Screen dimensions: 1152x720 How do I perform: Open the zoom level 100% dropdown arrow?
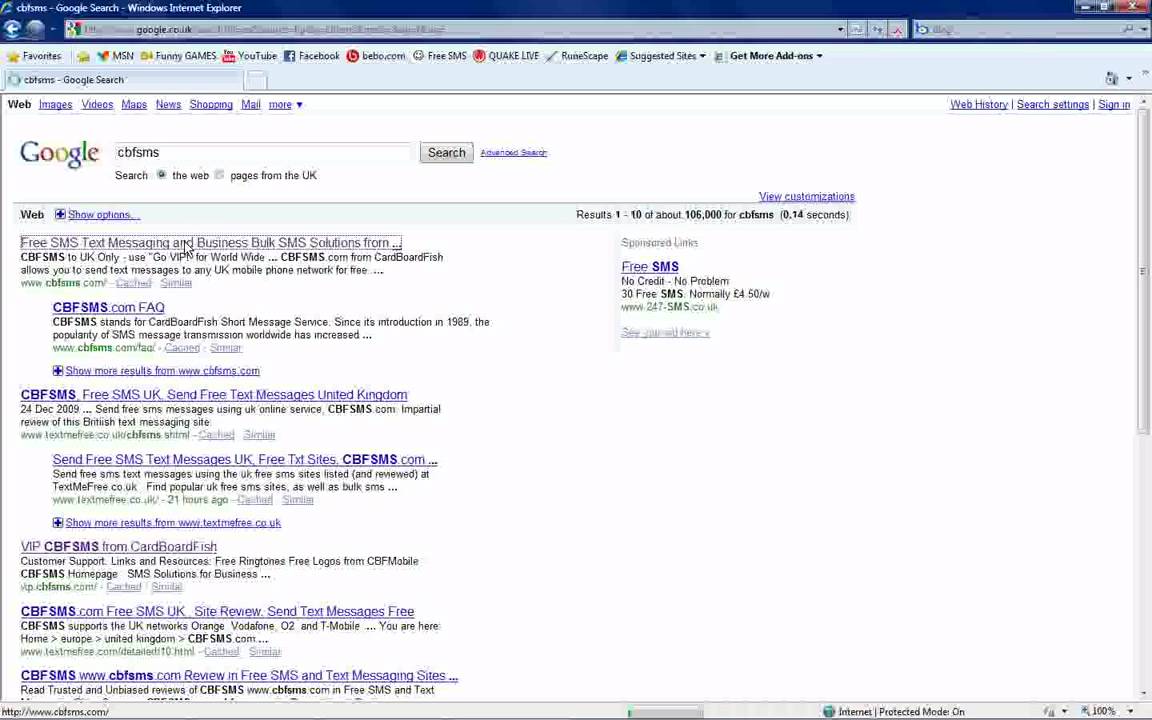point(1131,711)
